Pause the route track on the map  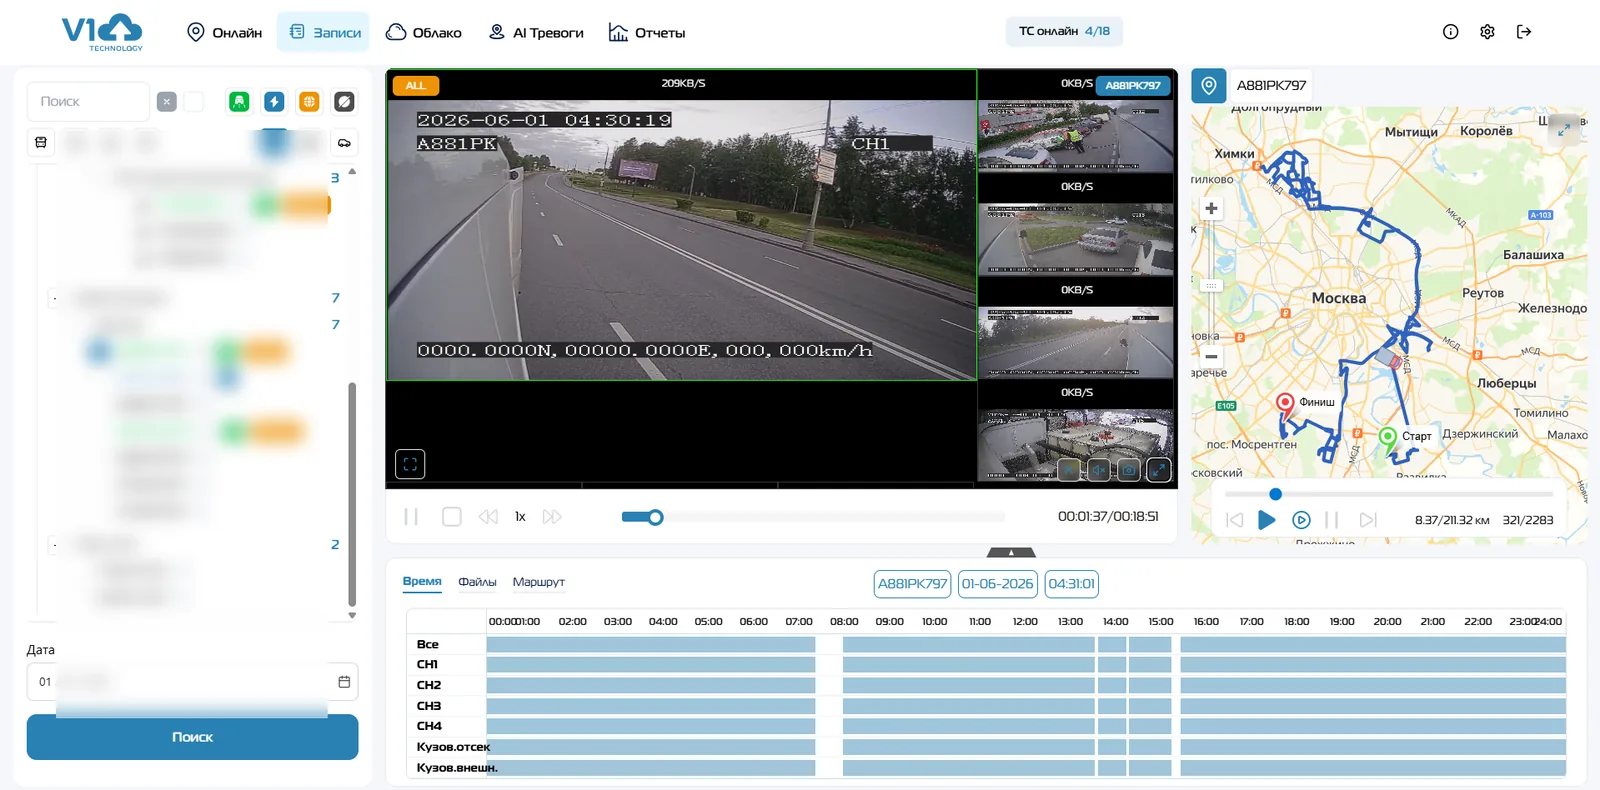[1331, 520]
